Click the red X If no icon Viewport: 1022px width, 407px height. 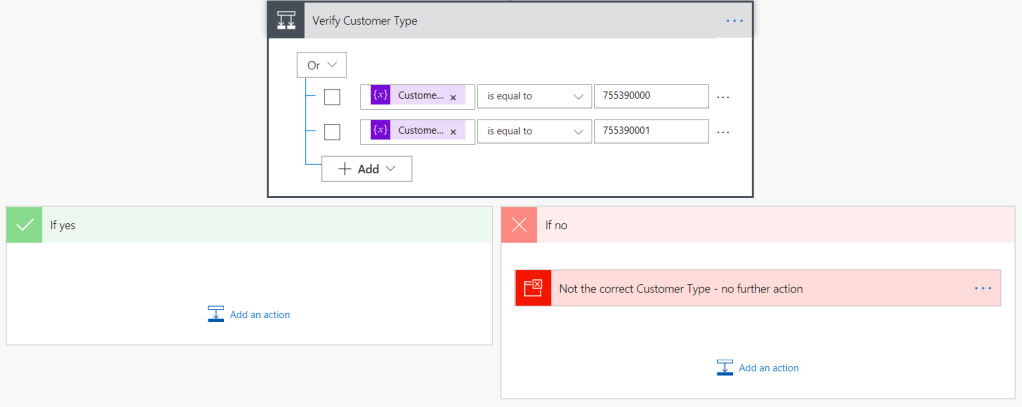click(x=519, y=225)
